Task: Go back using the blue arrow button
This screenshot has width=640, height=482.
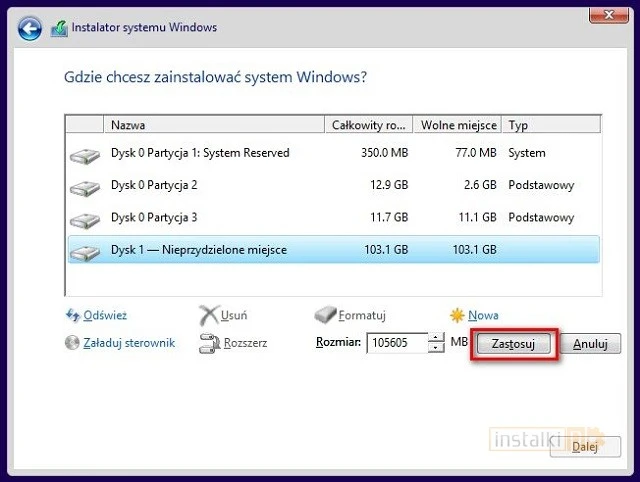Action: [29, 29]
